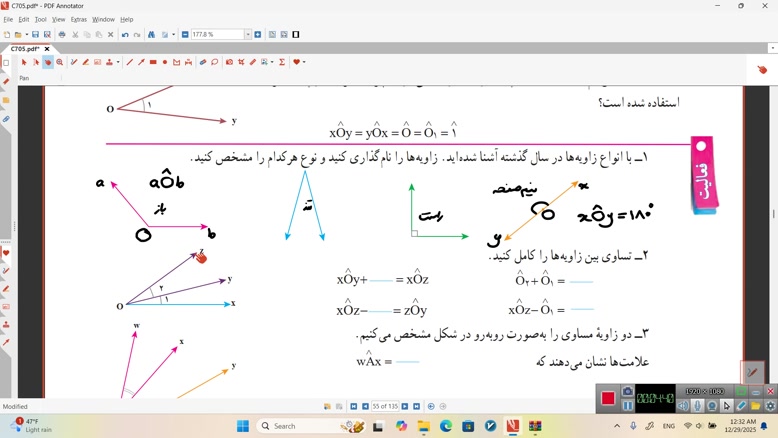The image size is (778, 438).
Task: Open the Extras menu
Action: coord(78,19)
